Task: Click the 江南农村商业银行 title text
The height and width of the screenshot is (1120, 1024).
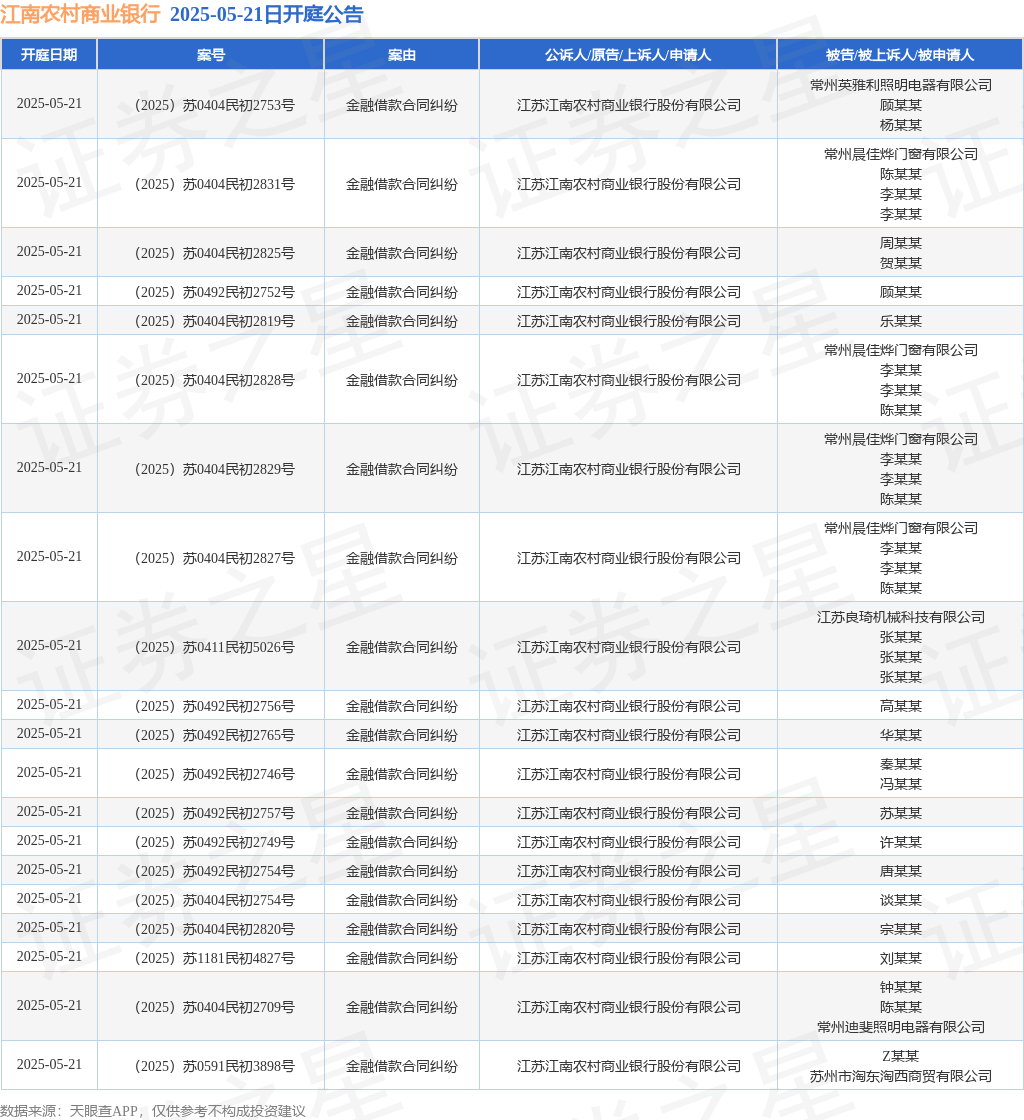Action: (81, 14)
